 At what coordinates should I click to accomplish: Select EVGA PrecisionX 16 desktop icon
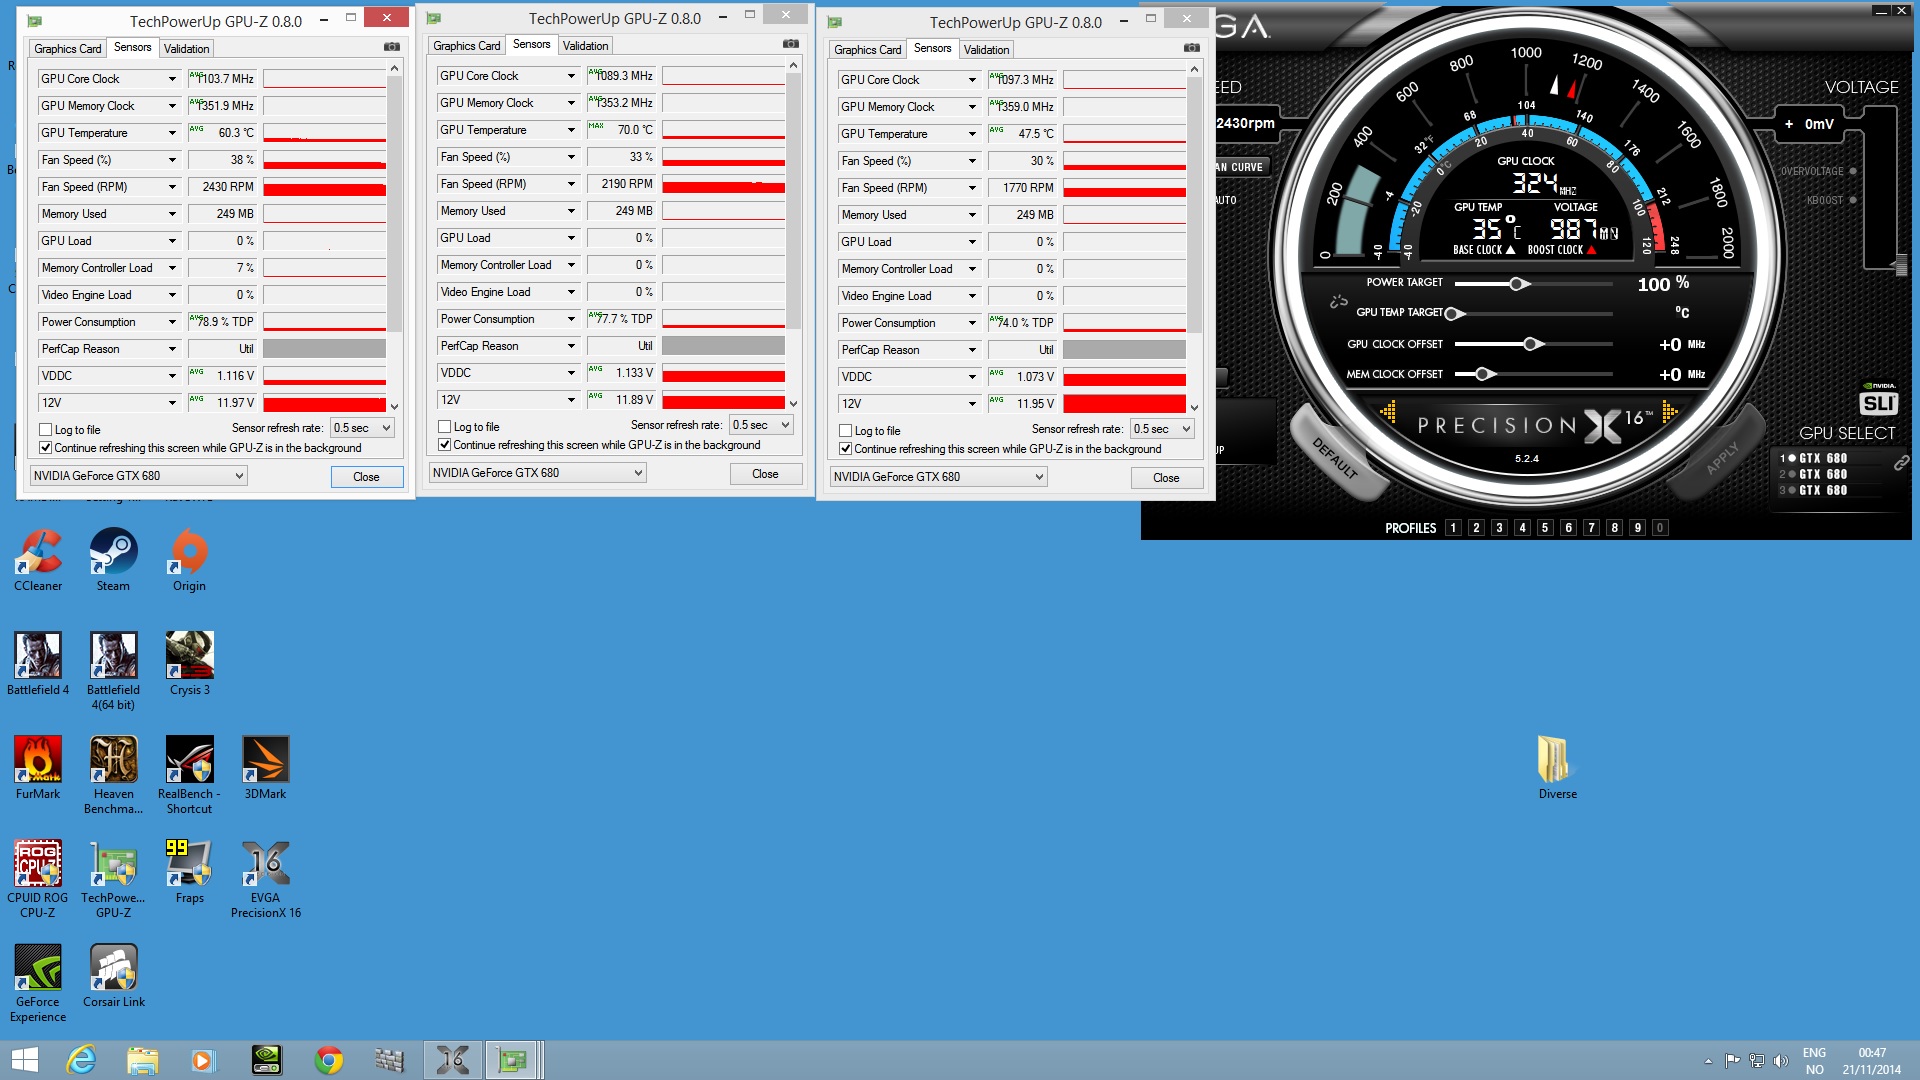point(265,878)
